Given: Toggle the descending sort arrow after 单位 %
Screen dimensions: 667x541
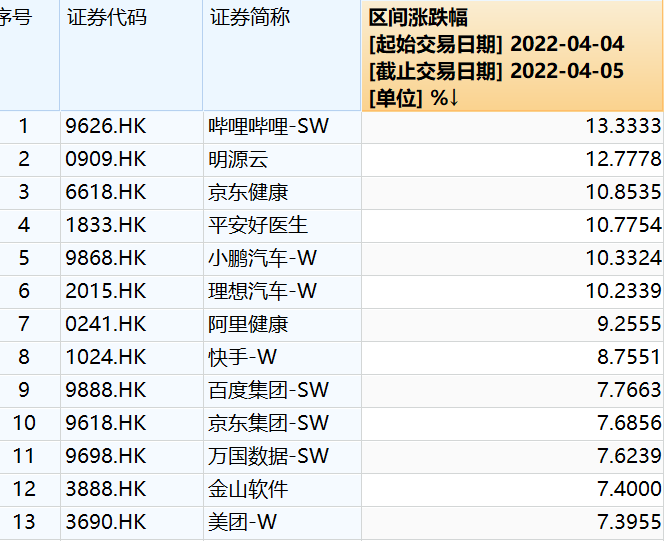Looking at the screenshot, I should point(453,97).
